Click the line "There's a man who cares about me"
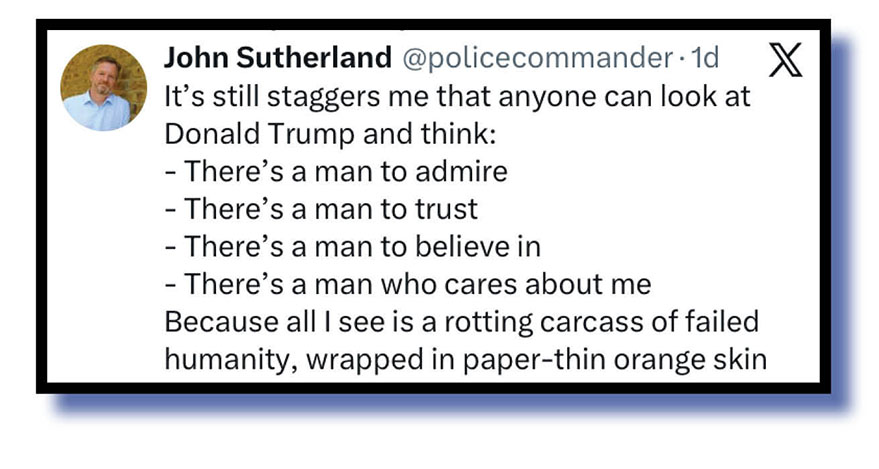 tap(408, 284)
